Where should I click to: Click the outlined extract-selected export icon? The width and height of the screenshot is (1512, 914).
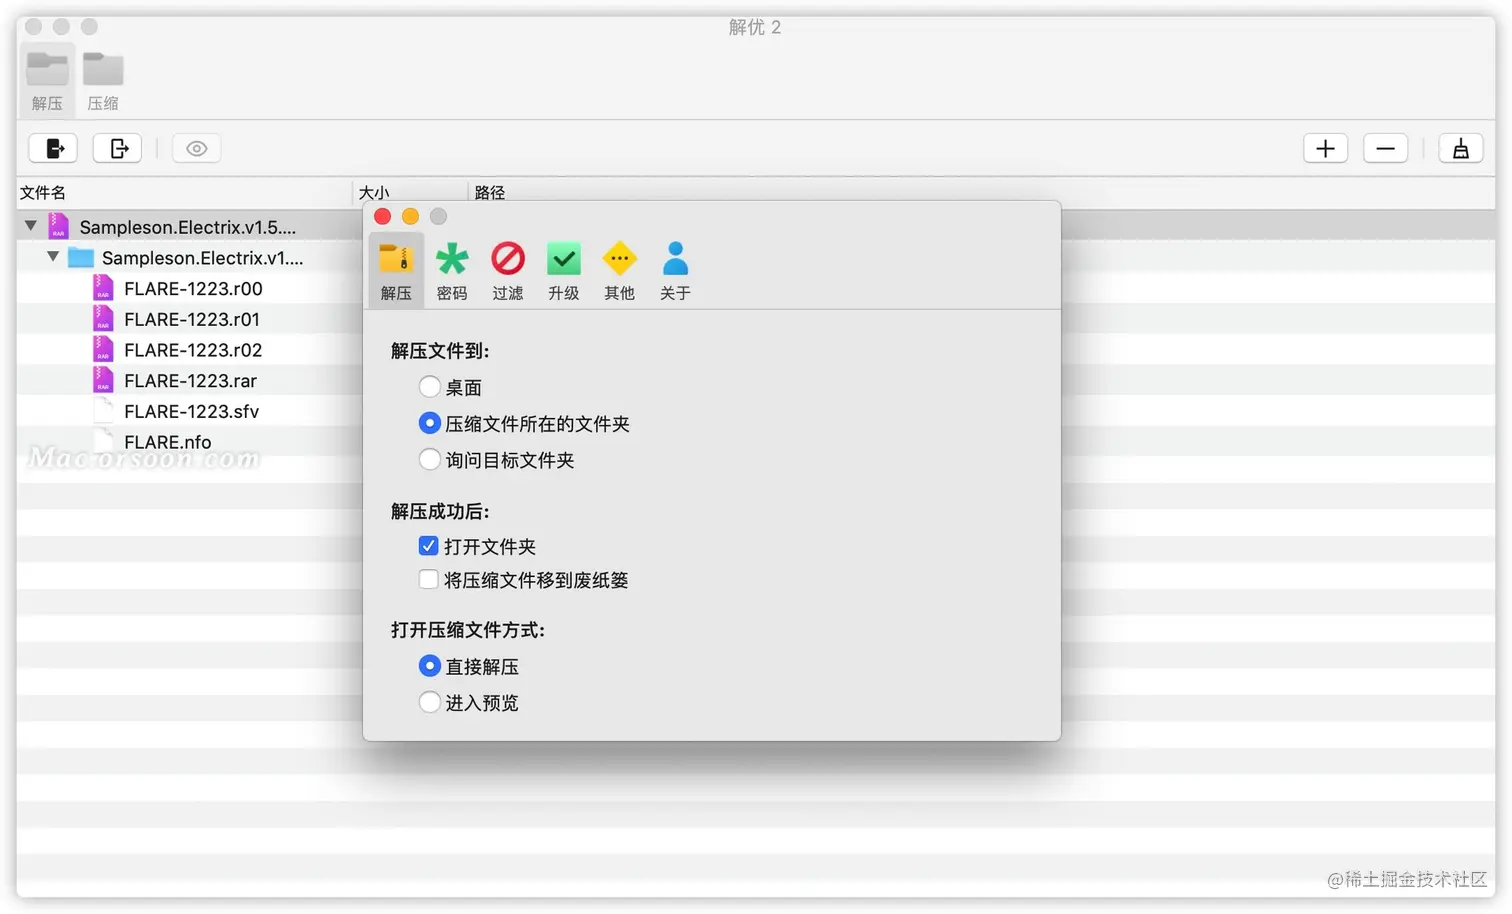point(117,148)
